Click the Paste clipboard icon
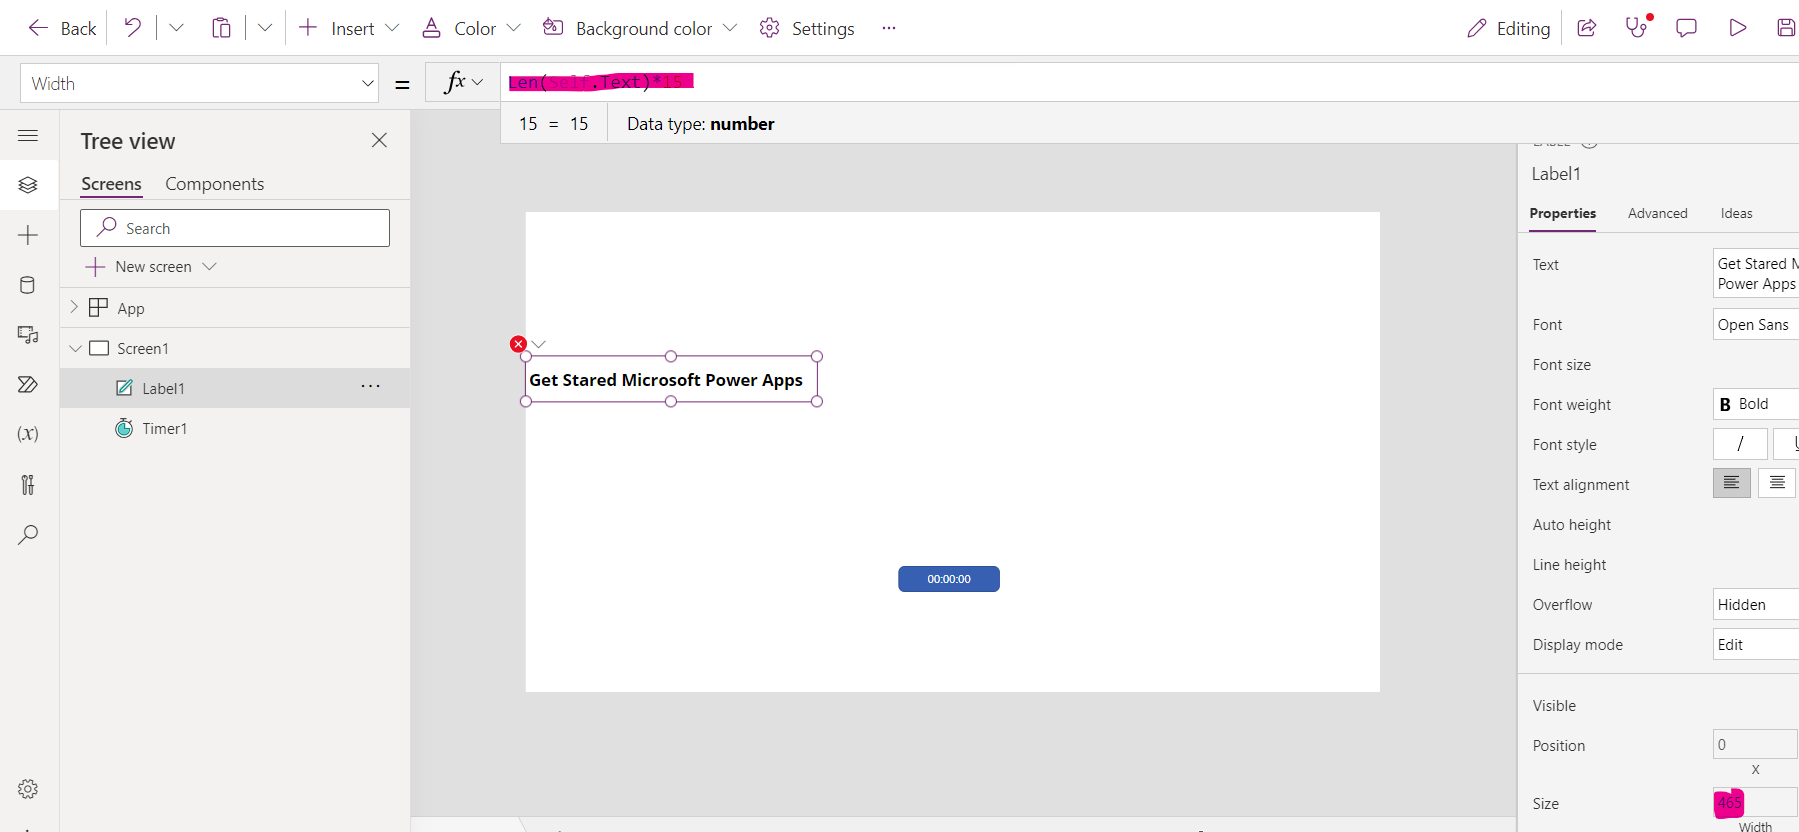 point(221,28)
